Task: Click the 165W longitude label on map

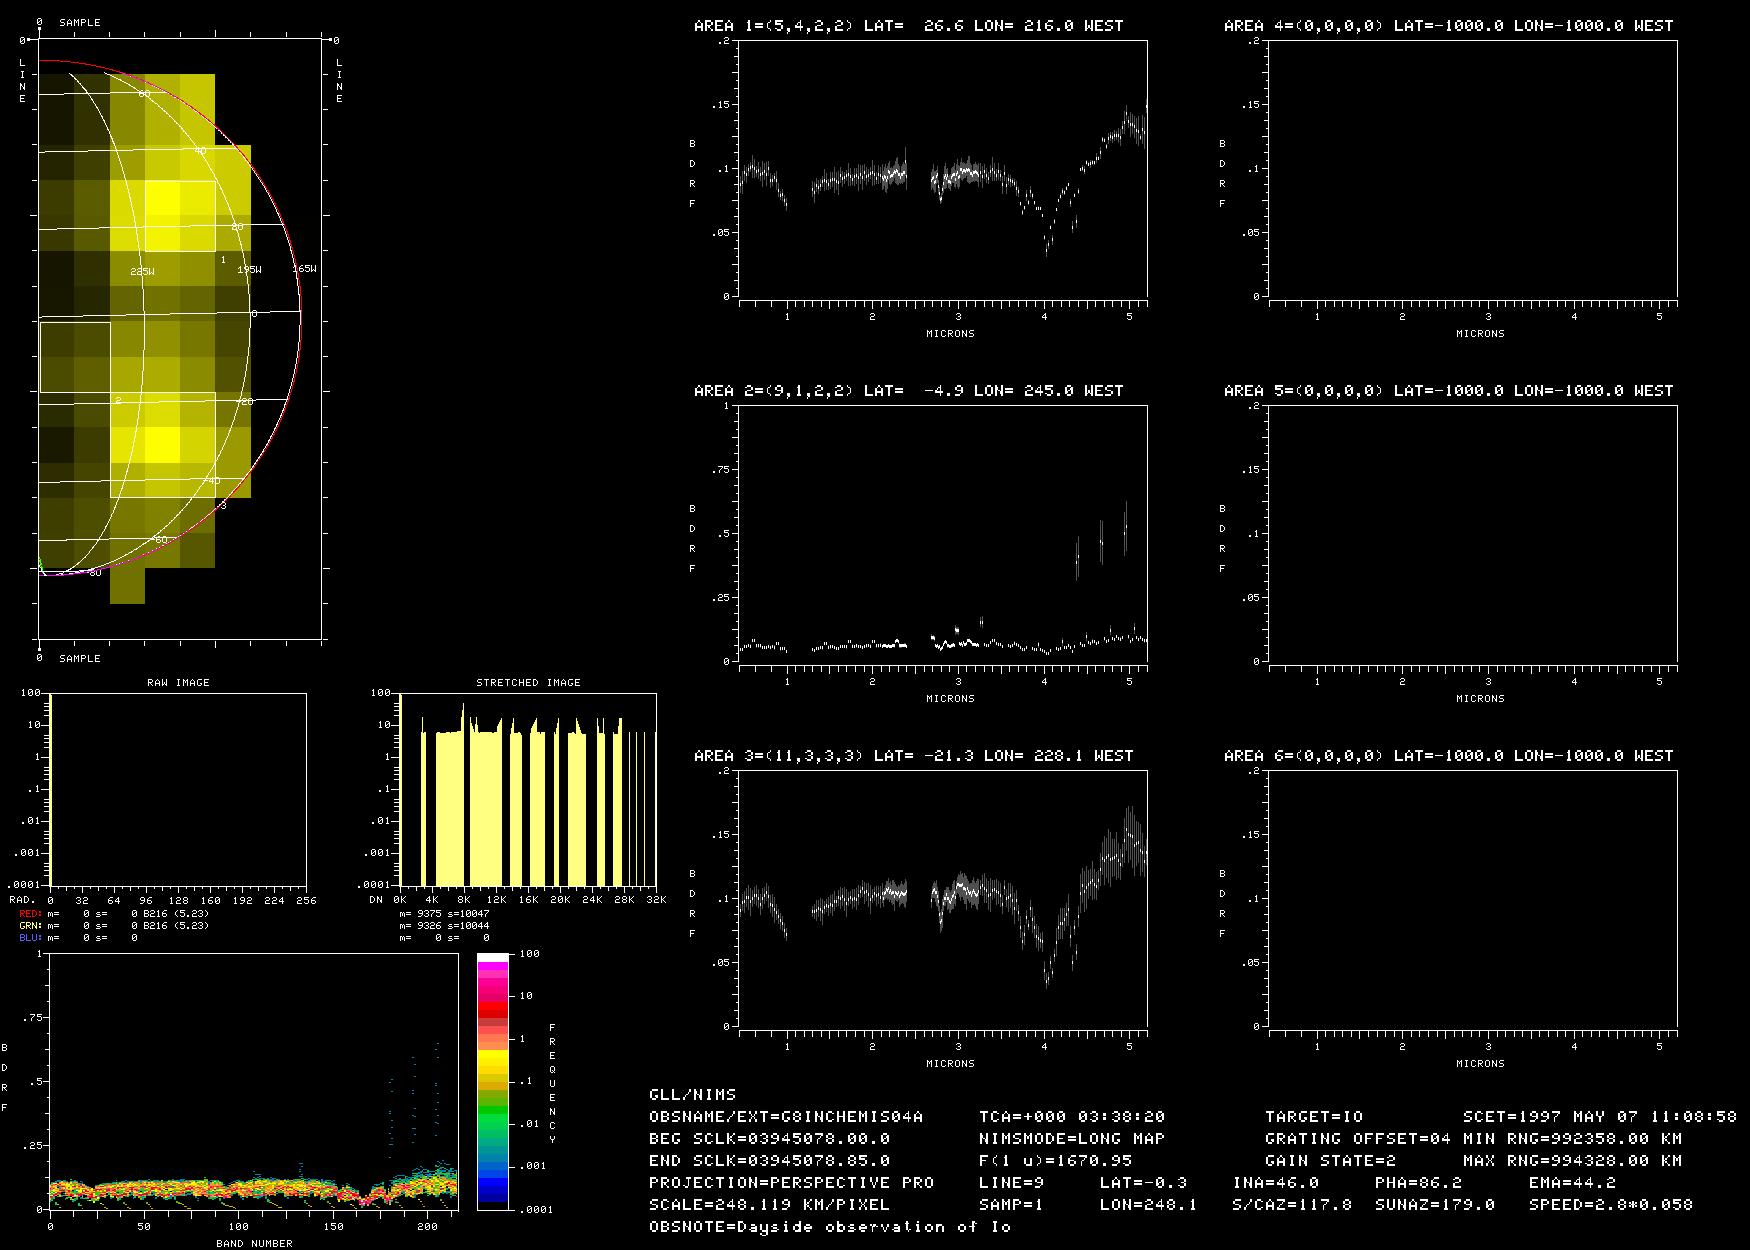Action: pos(305,269)
